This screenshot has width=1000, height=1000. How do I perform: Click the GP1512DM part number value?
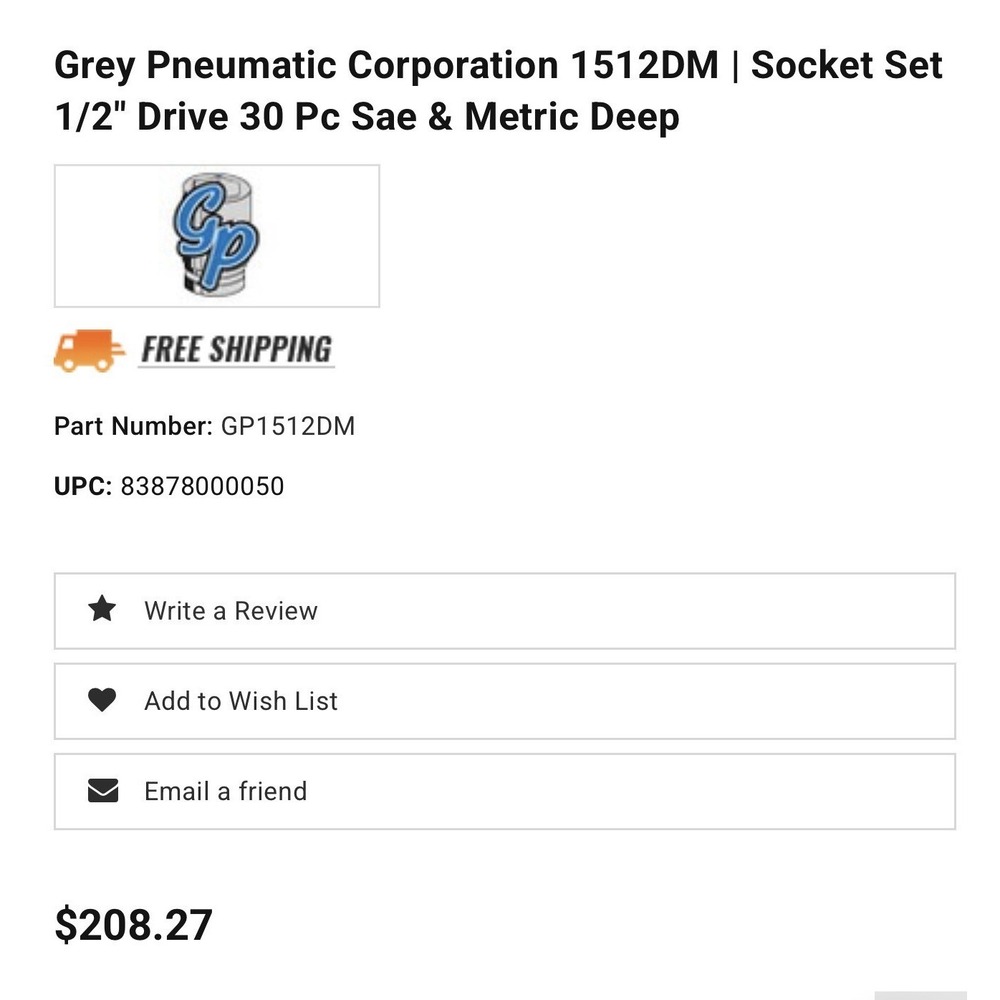coord(288,426)
